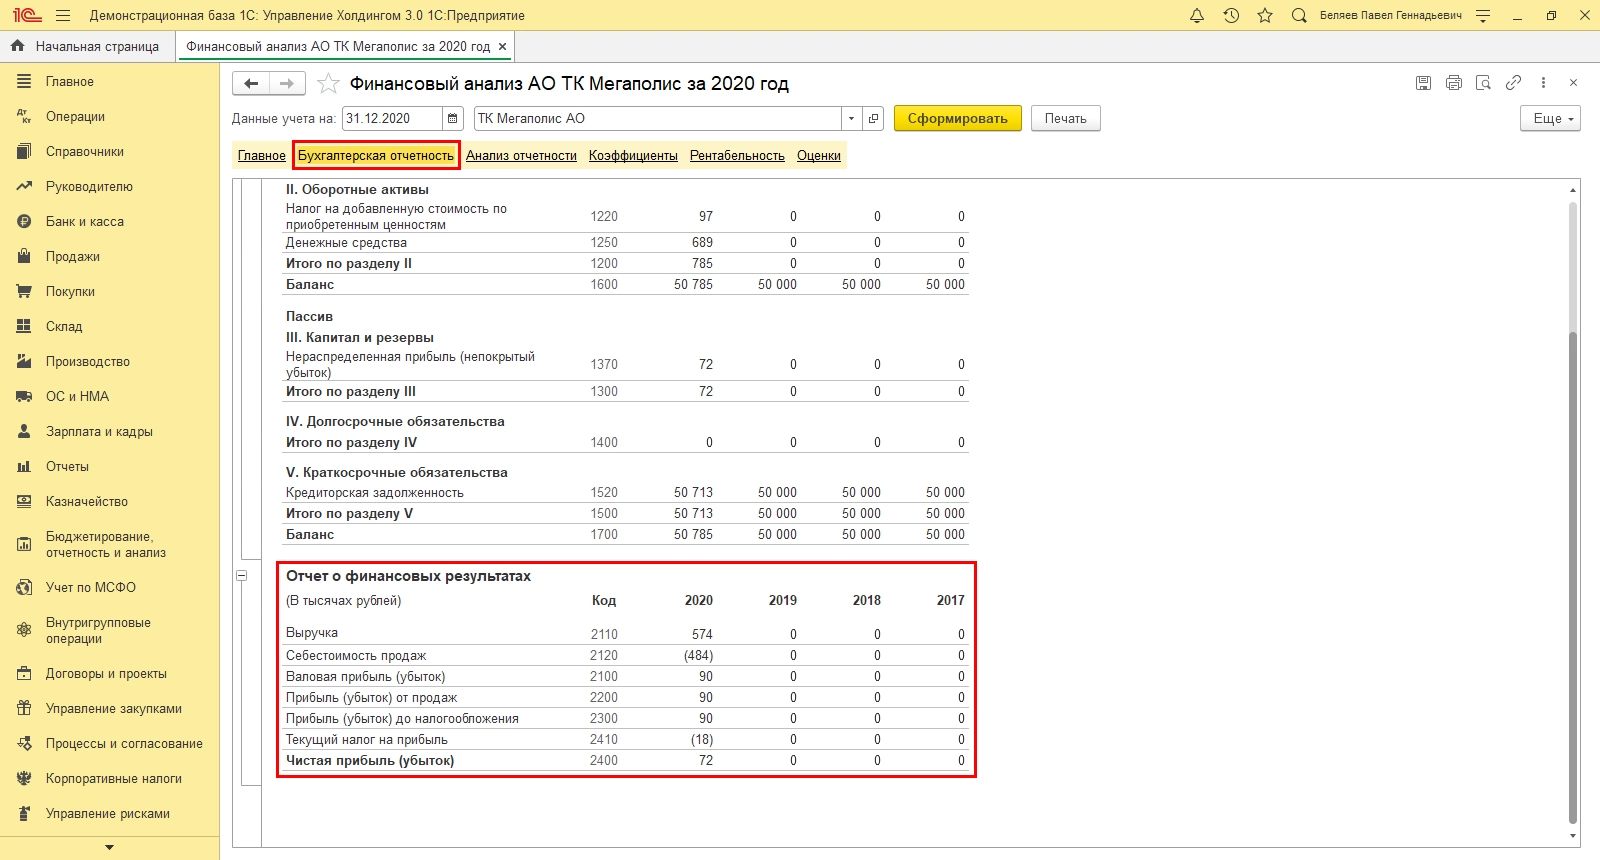Open the Рентабельность tab
Image resolution: width=1600 pixels, height=860 pixels.
pos(737,156)
